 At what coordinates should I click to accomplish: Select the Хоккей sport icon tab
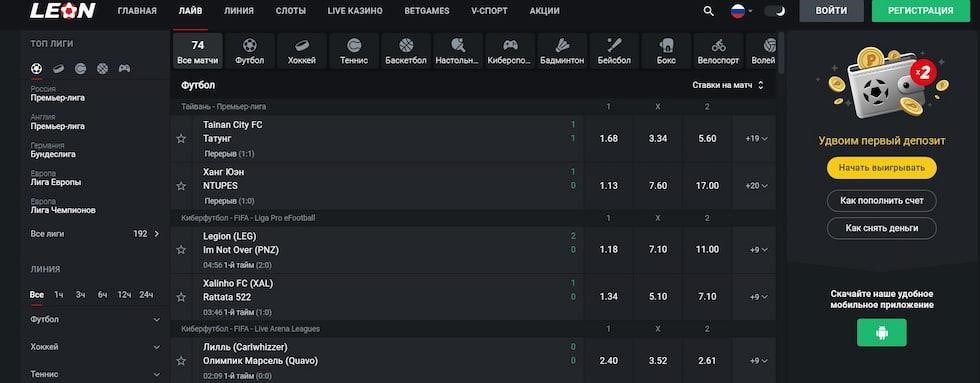[302, 51]
